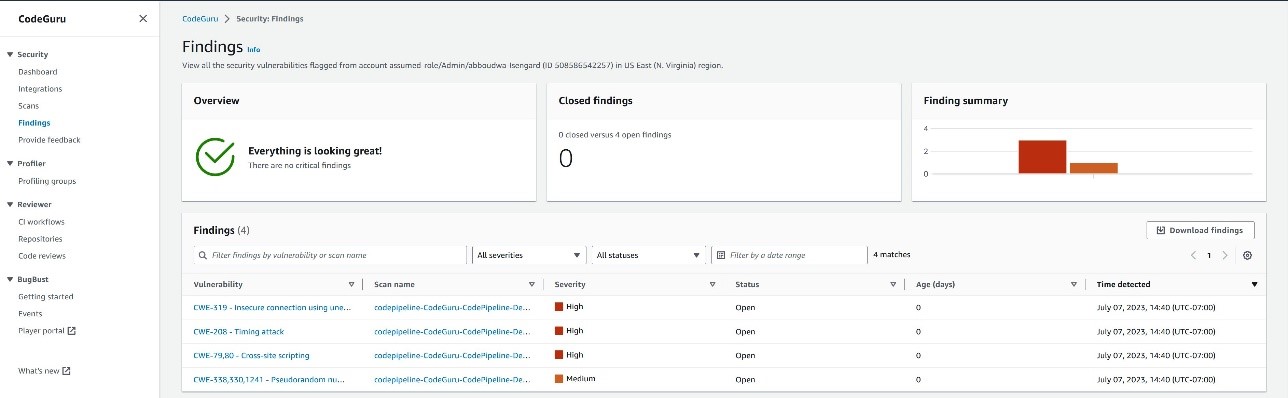1288x398 pixels.
Task: Open the All severities dropdown
Action: [x=529, y=255]
